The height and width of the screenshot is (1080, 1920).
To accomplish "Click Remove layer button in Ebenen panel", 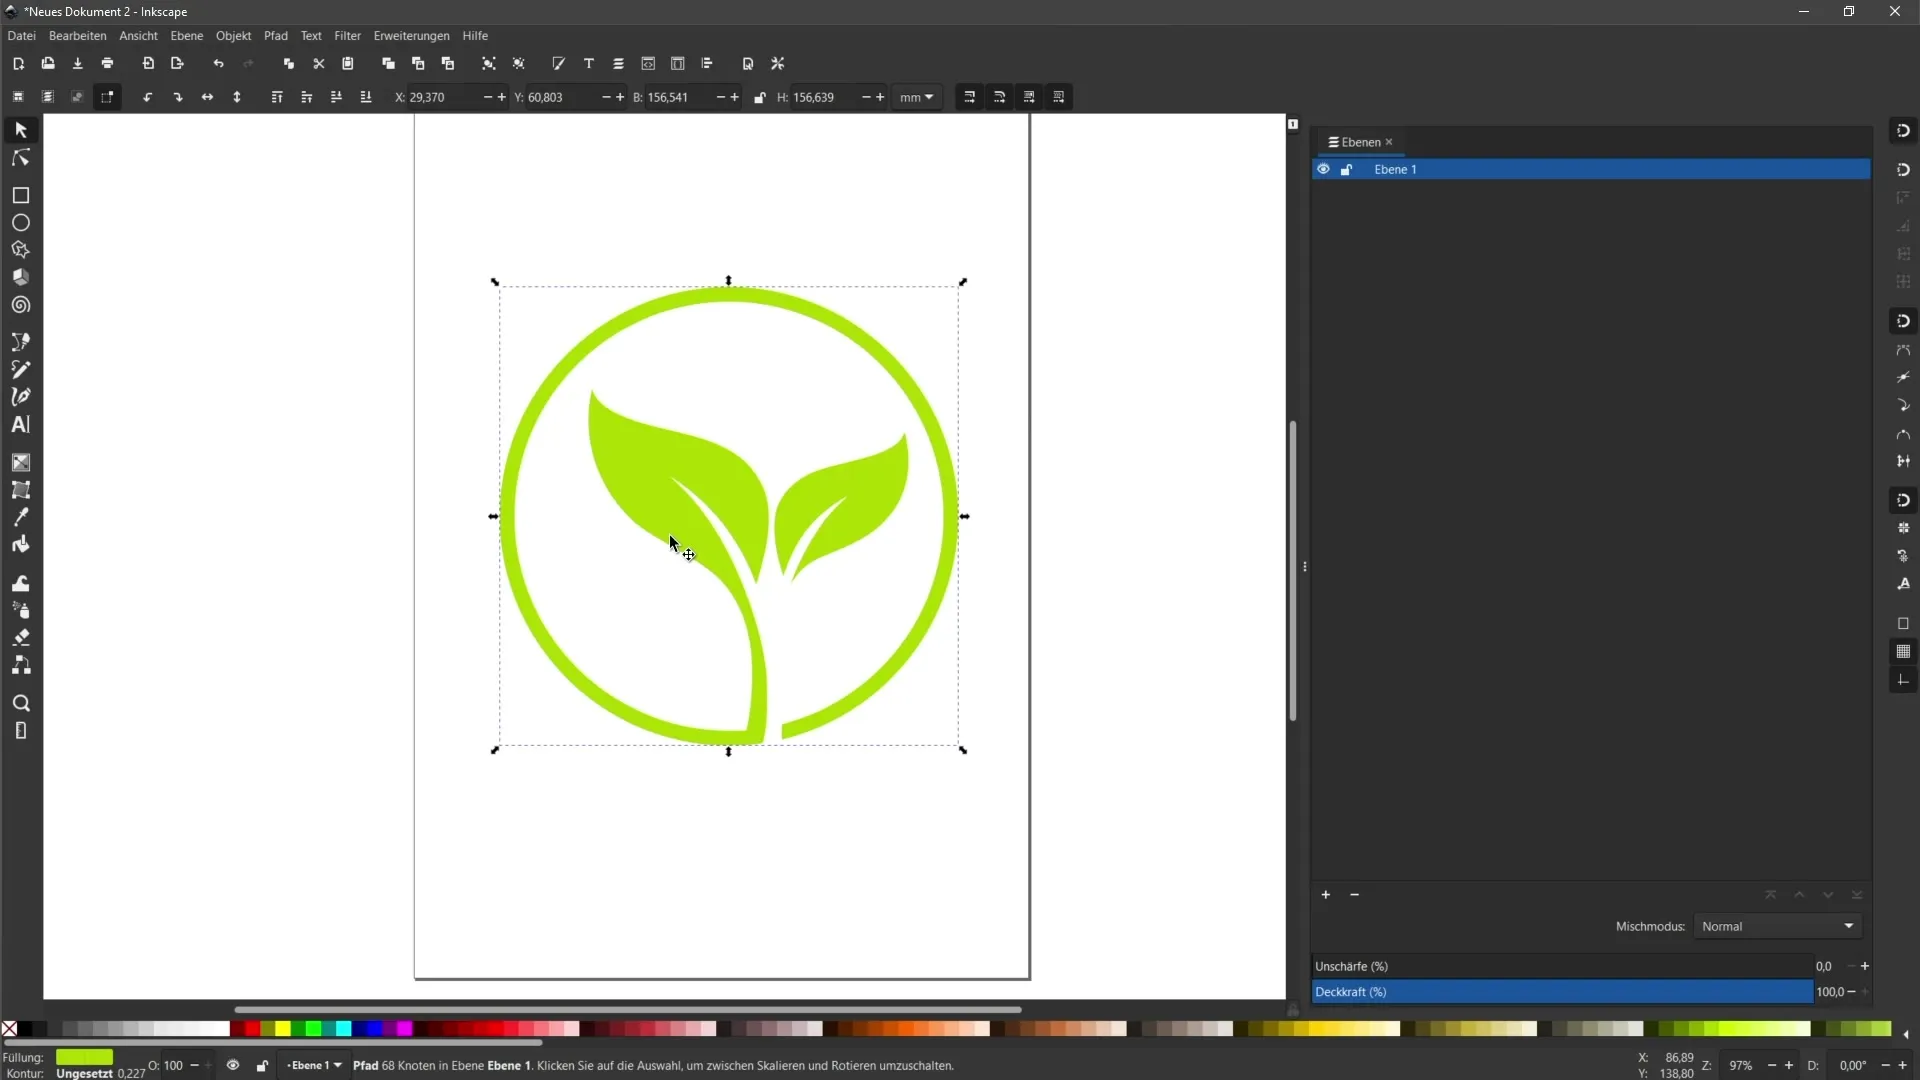I will (1354, 894).
